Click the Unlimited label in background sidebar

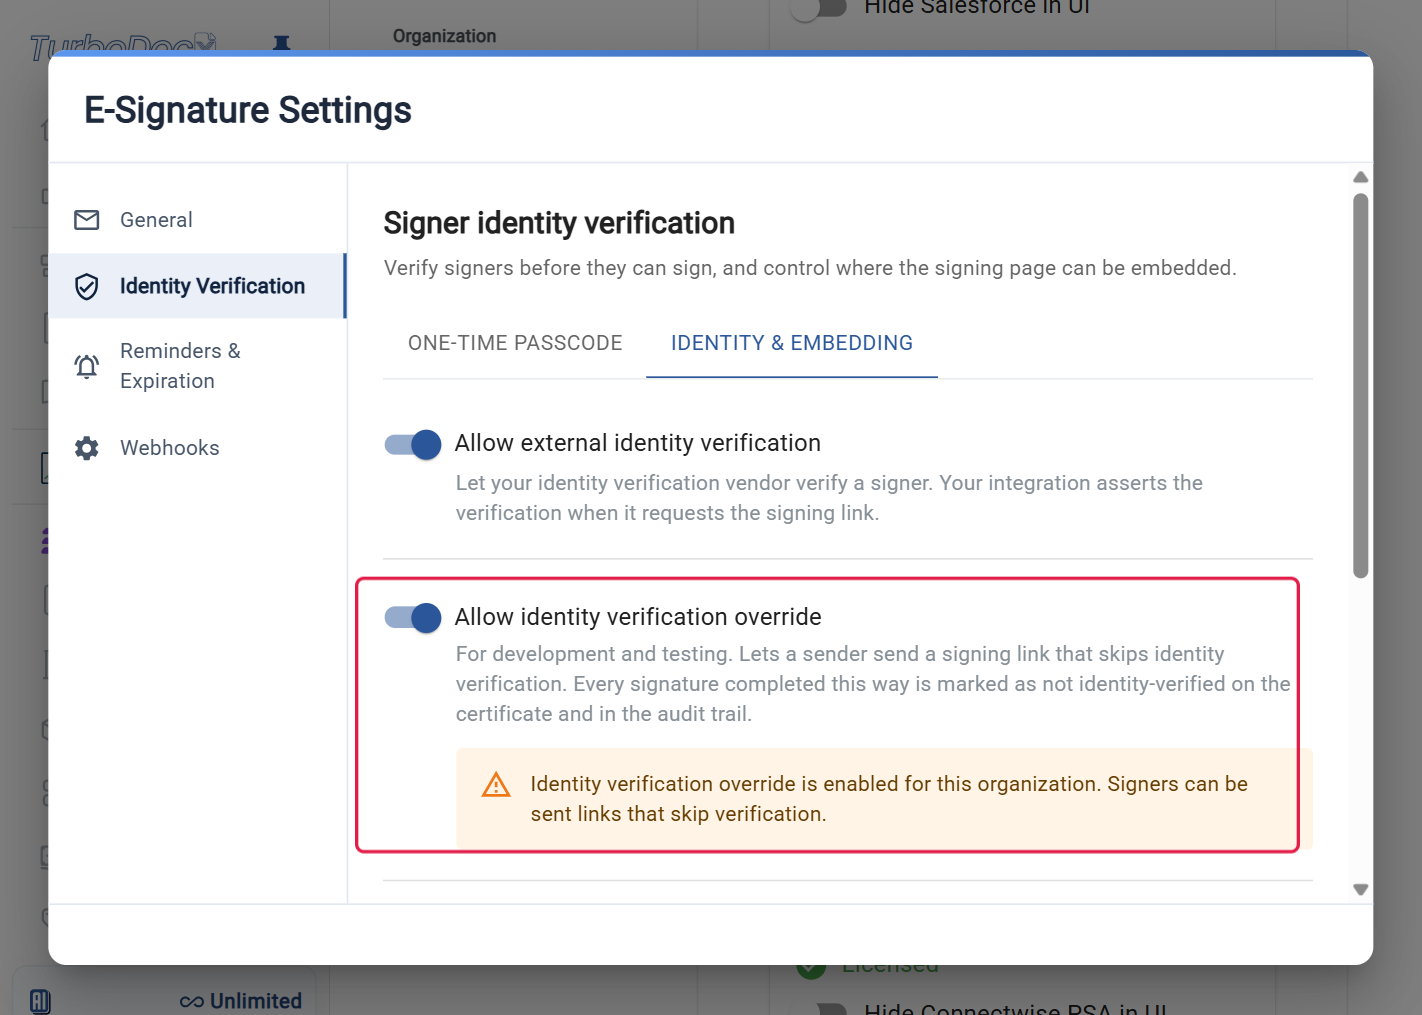point(256,1001)
